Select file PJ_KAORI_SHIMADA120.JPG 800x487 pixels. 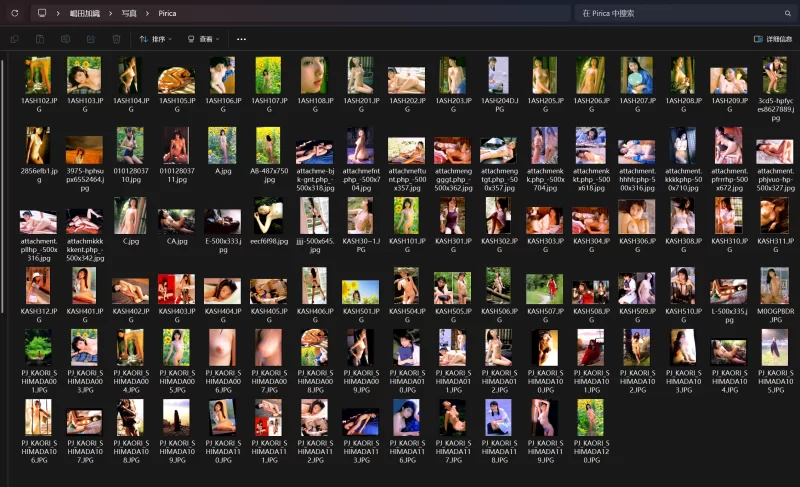pyautogui.click(x=591, y=431)
